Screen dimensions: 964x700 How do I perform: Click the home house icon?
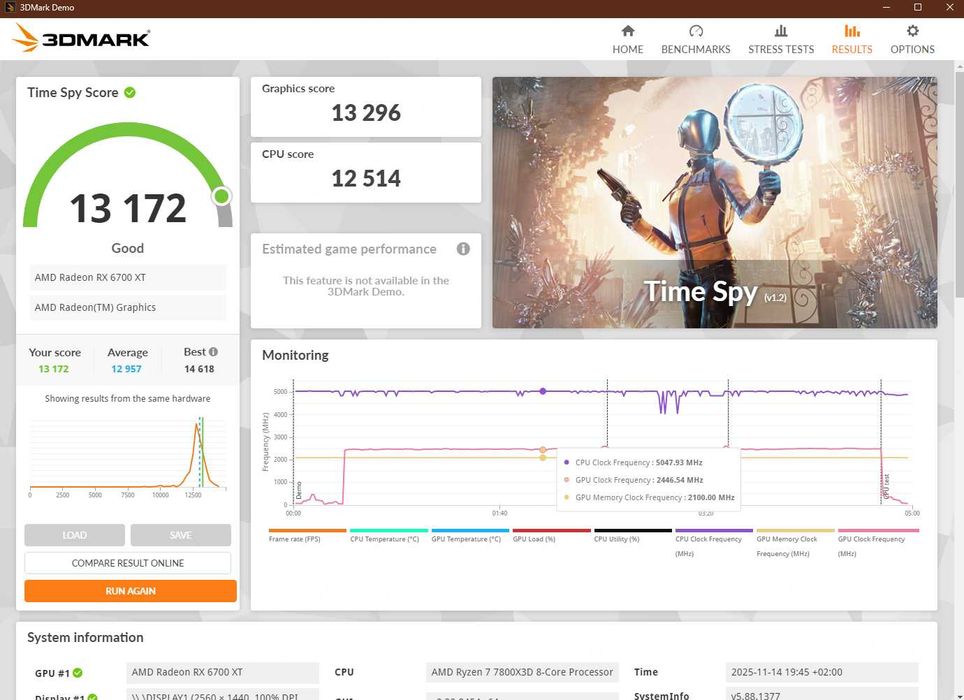click(x=628, y=31)
